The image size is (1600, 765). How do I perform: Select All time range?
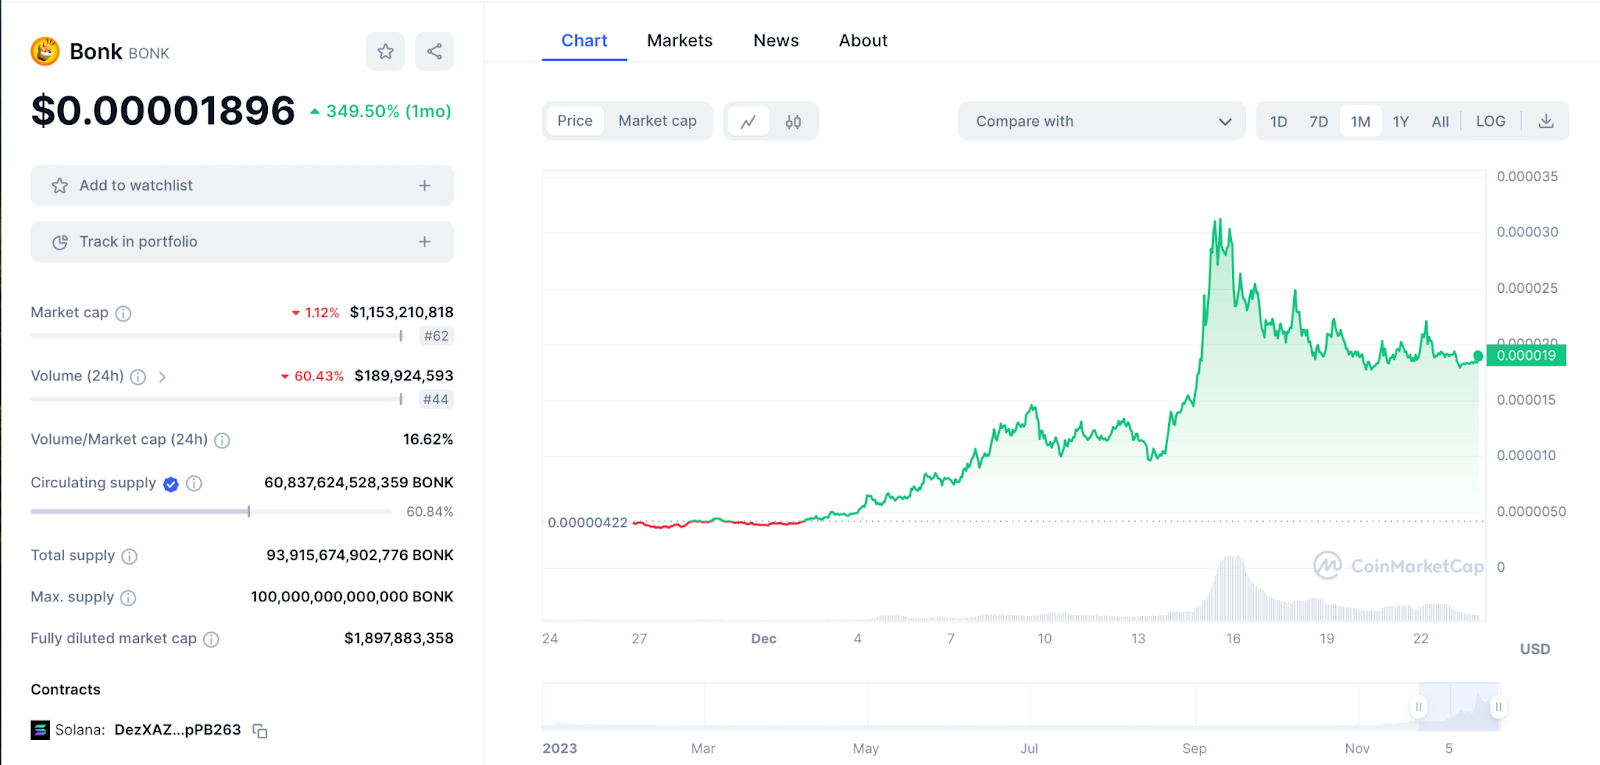pos(1440,122)
